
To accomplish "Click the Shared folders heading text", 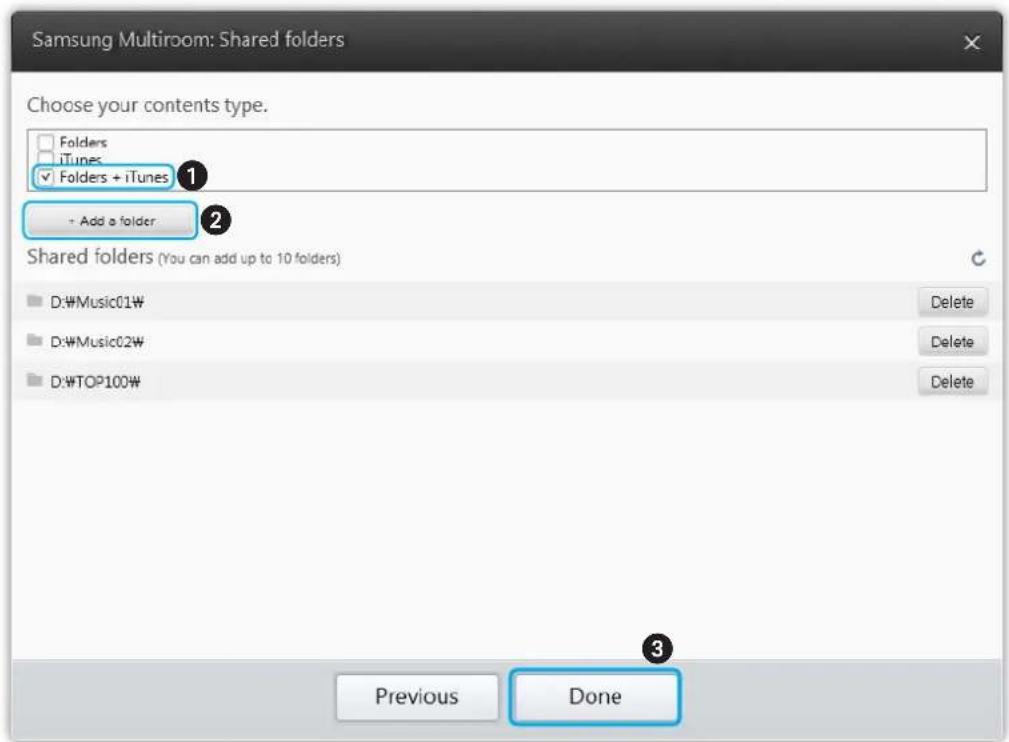I will coord(90,256).
